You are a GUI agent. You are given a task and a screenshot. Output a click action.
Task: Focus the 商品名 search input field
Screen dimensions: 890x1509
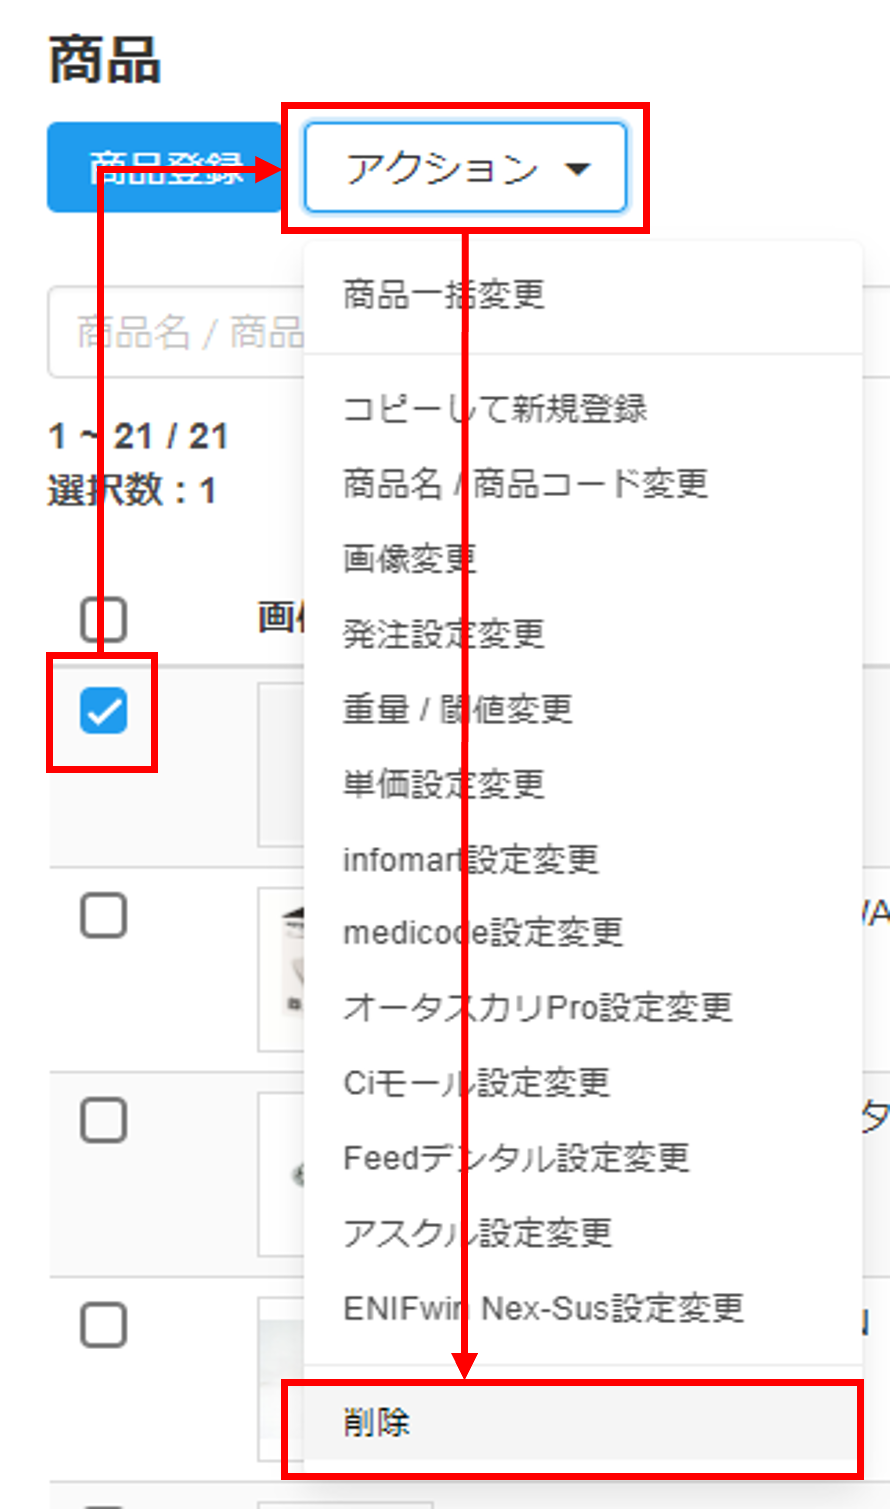click(176, 332)
